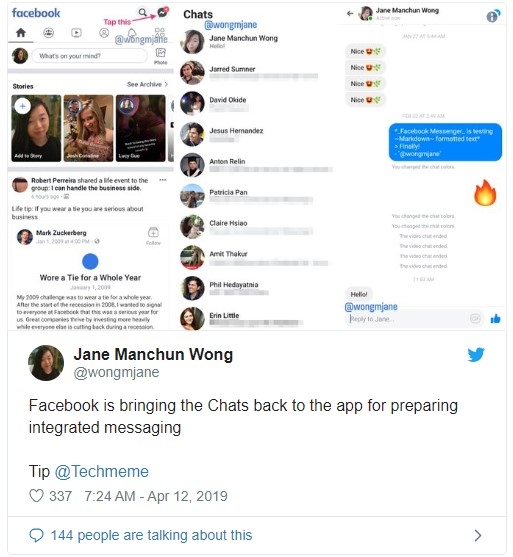Image resolution: width=513 pixels, height=557 pixels.
Task: Open the Watch video tab icon
Action: click(76, 33)
